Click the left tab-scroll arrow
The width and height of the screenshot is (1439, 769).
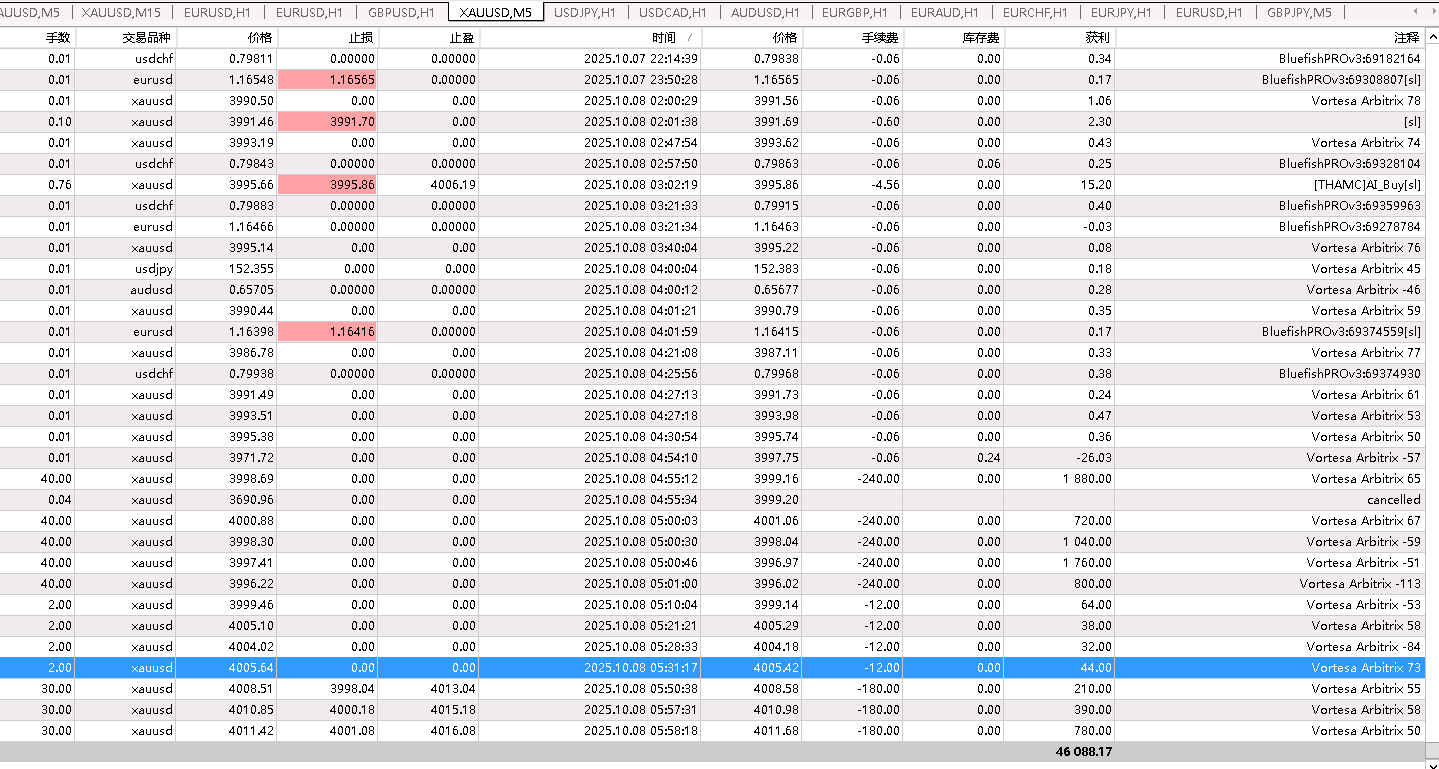(x=1414, y=12)
